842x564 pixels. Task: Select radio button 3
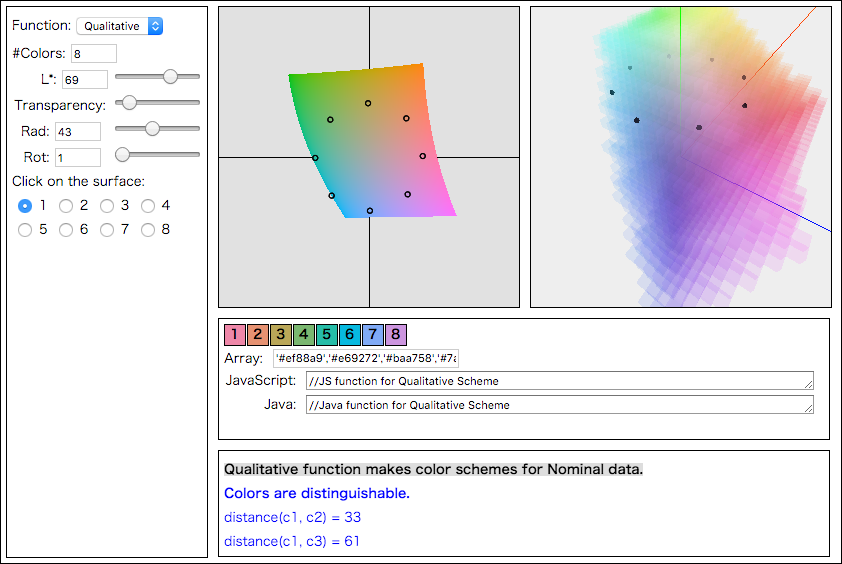point(107,206)
